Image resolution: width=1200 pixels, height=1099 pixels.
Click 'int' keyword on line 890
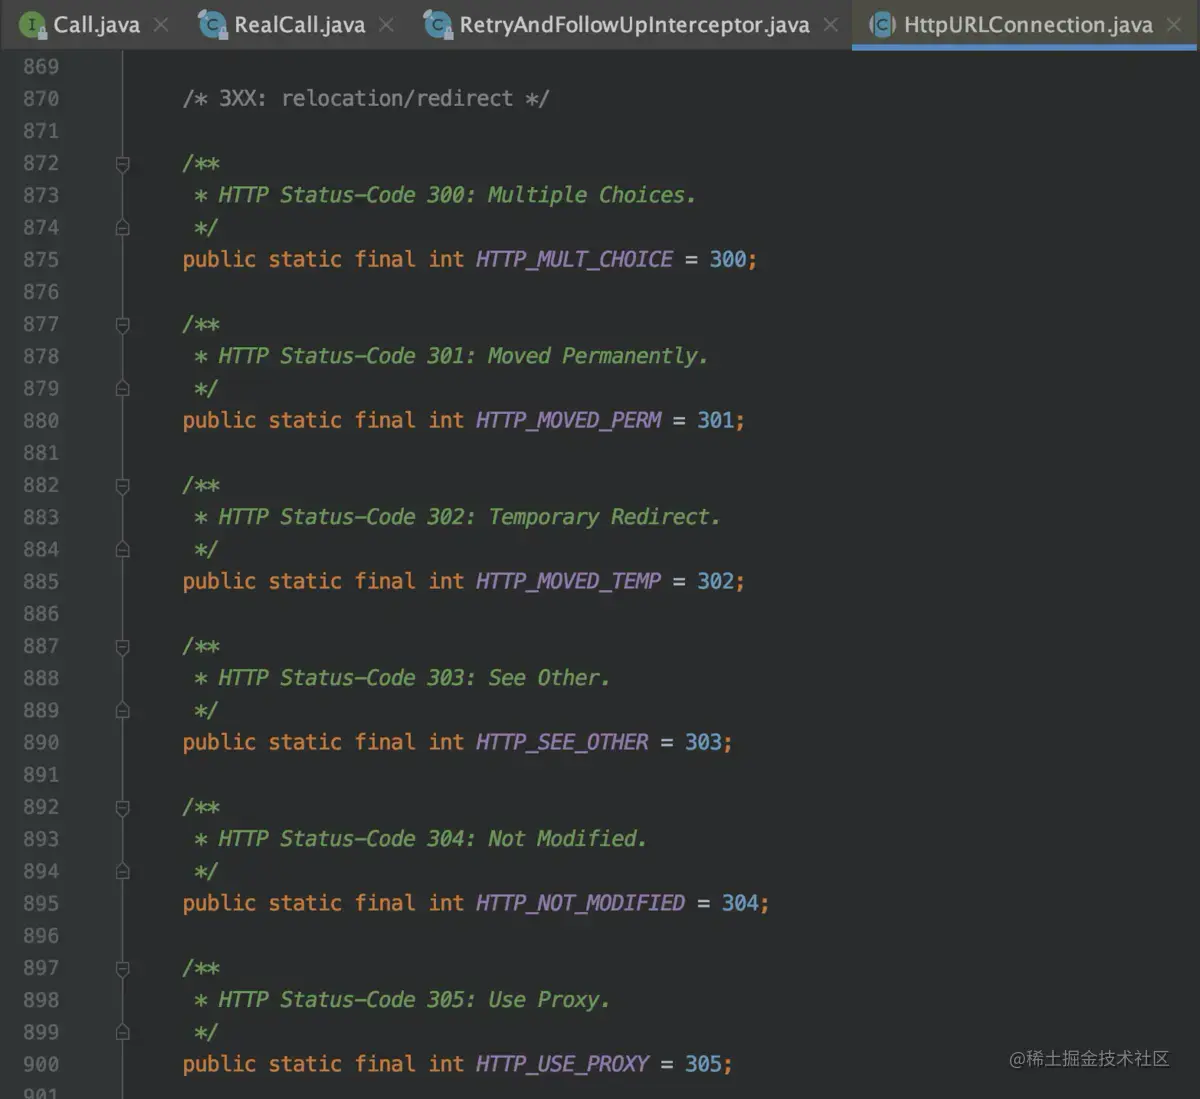tap(446, 742)
